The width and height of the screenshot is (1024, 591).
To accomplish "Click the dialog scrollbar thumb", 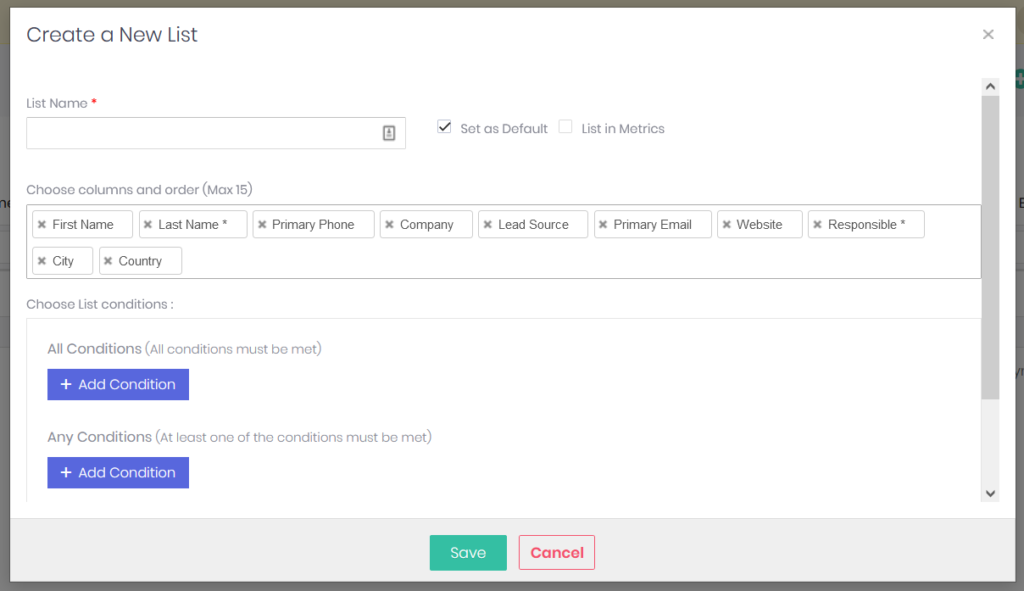I will (990, 248).
